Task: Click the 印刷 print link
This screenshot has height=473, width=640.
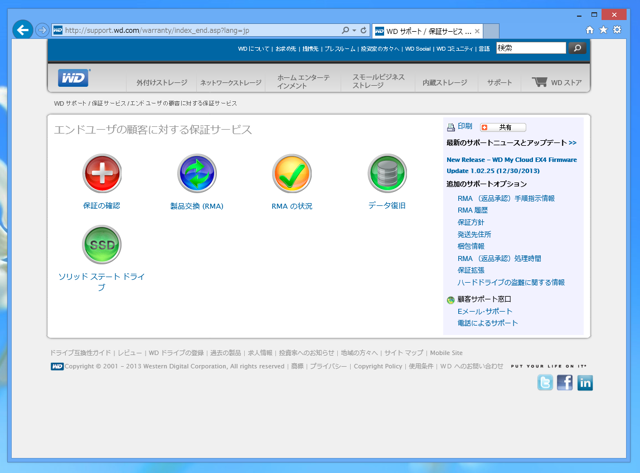Action: (x=464, y=126)
